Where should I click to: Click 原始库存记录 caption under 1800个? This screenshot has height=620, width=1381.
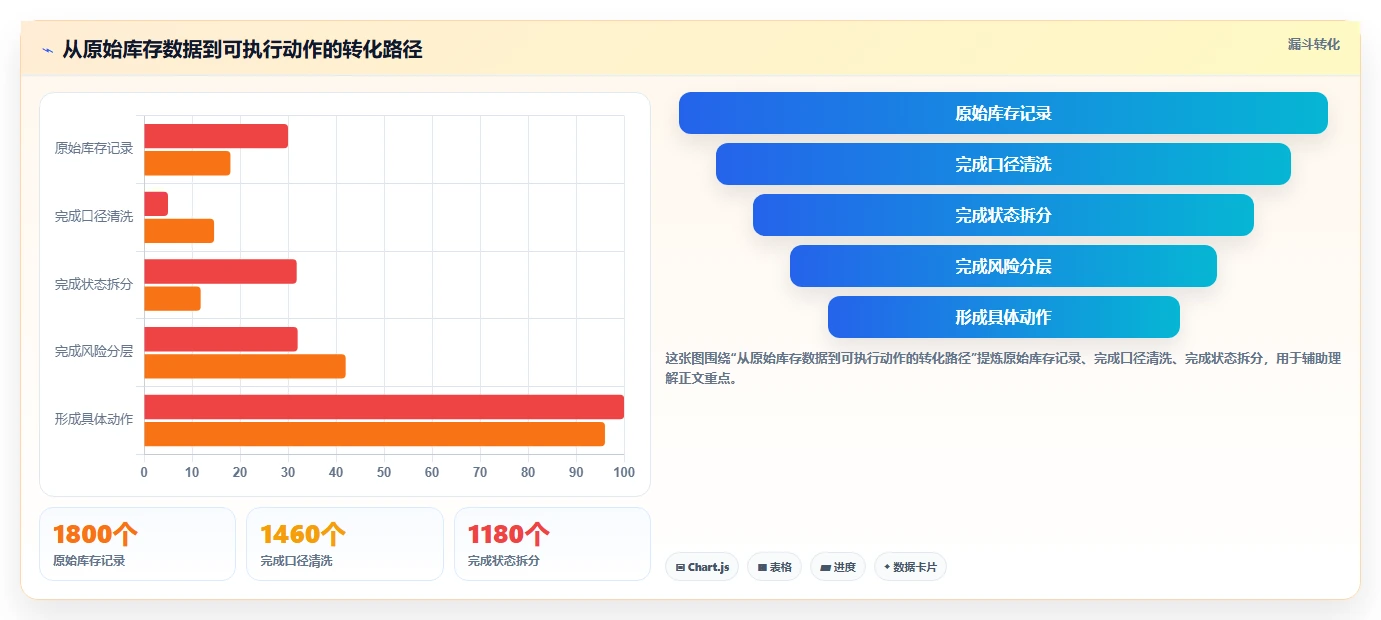pos(89,561)
